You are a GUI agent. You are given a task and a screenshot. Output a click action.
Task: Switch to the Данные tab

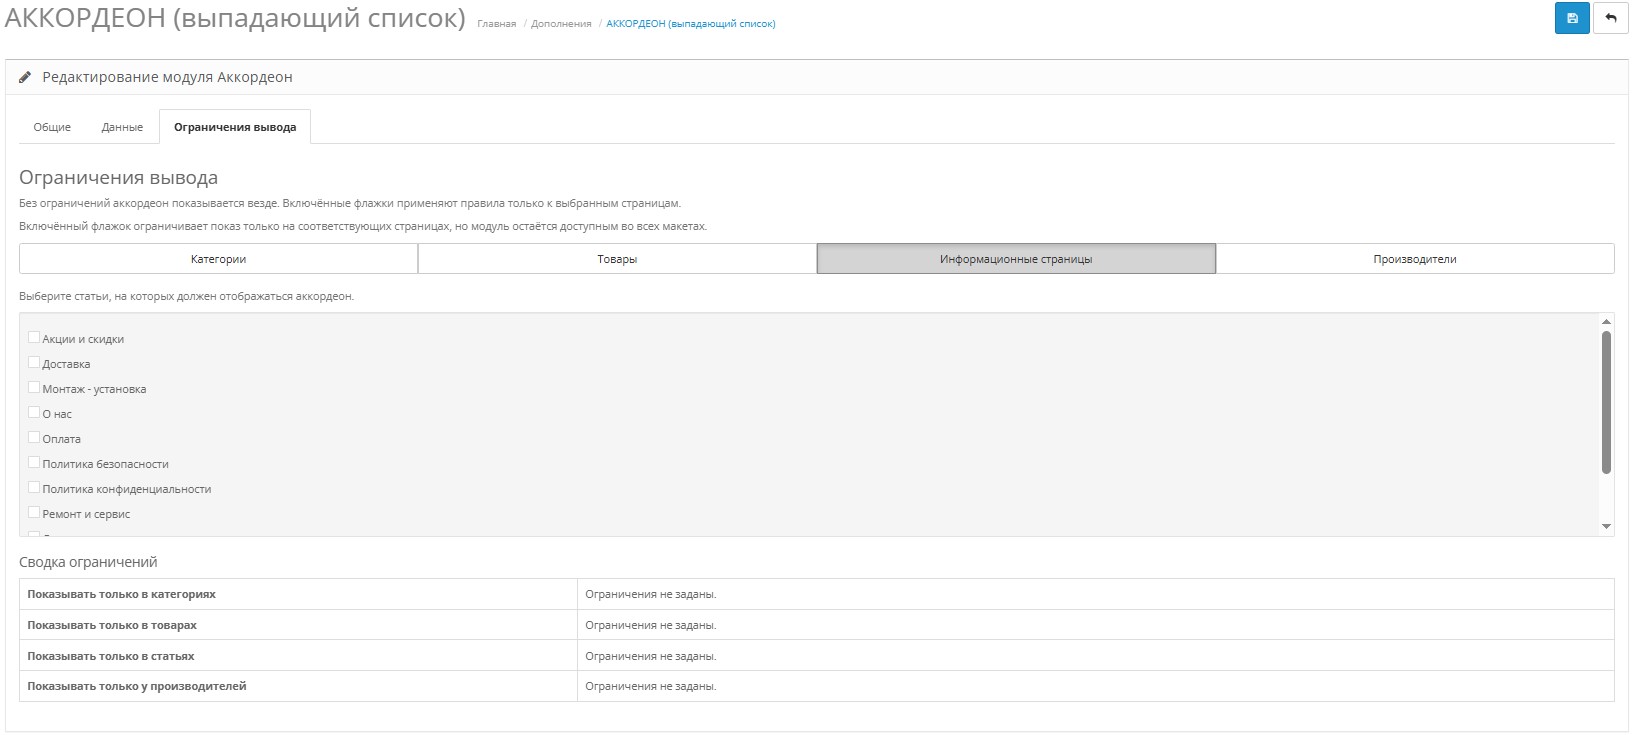coord(122,127)
